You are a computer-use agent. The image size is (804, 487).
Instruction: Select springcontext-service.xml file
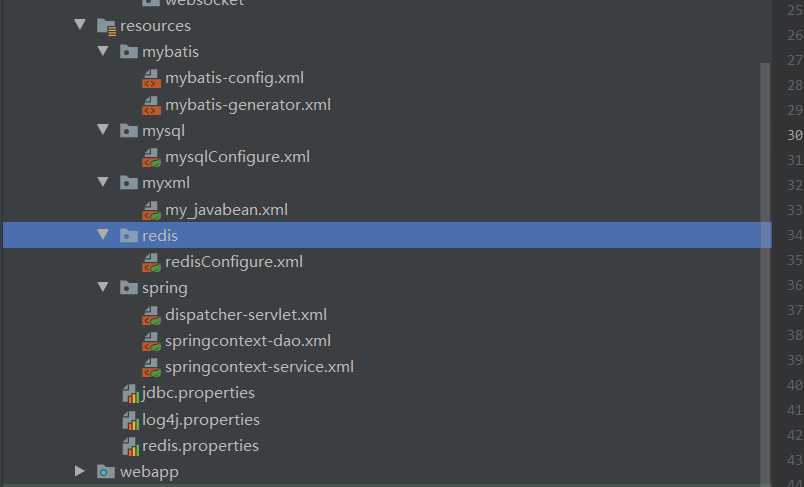259,367
